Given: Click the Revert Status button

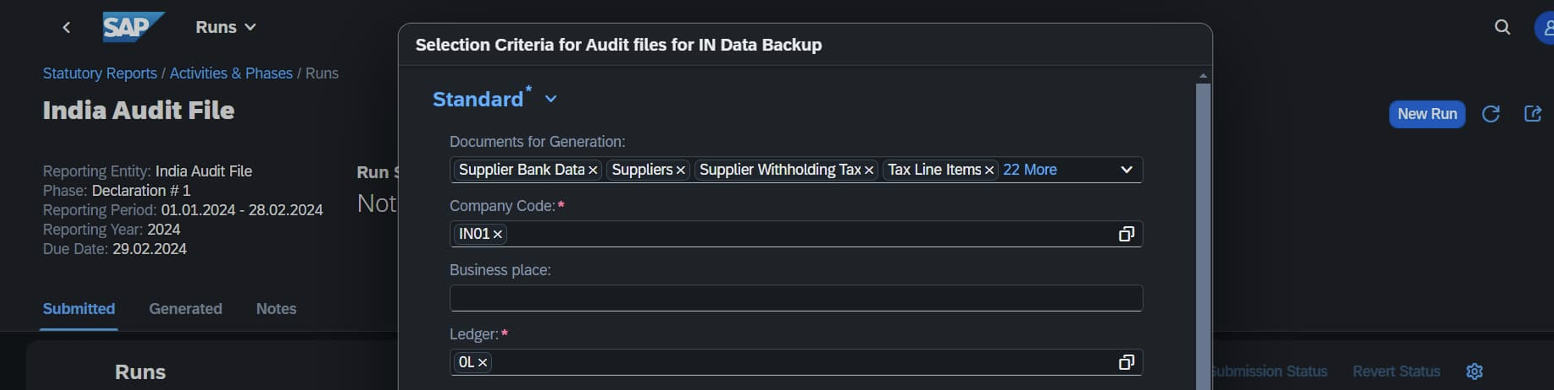Looking at the screenshot, I should (1396, 371).
